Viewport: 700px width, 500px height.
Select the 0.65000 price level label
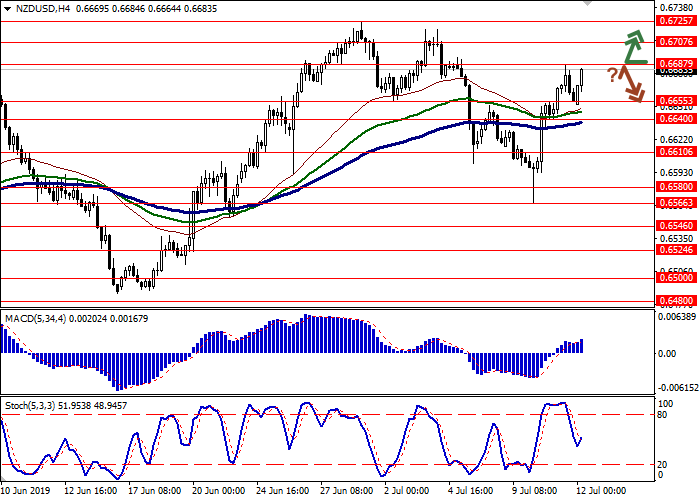click(676, 279)
